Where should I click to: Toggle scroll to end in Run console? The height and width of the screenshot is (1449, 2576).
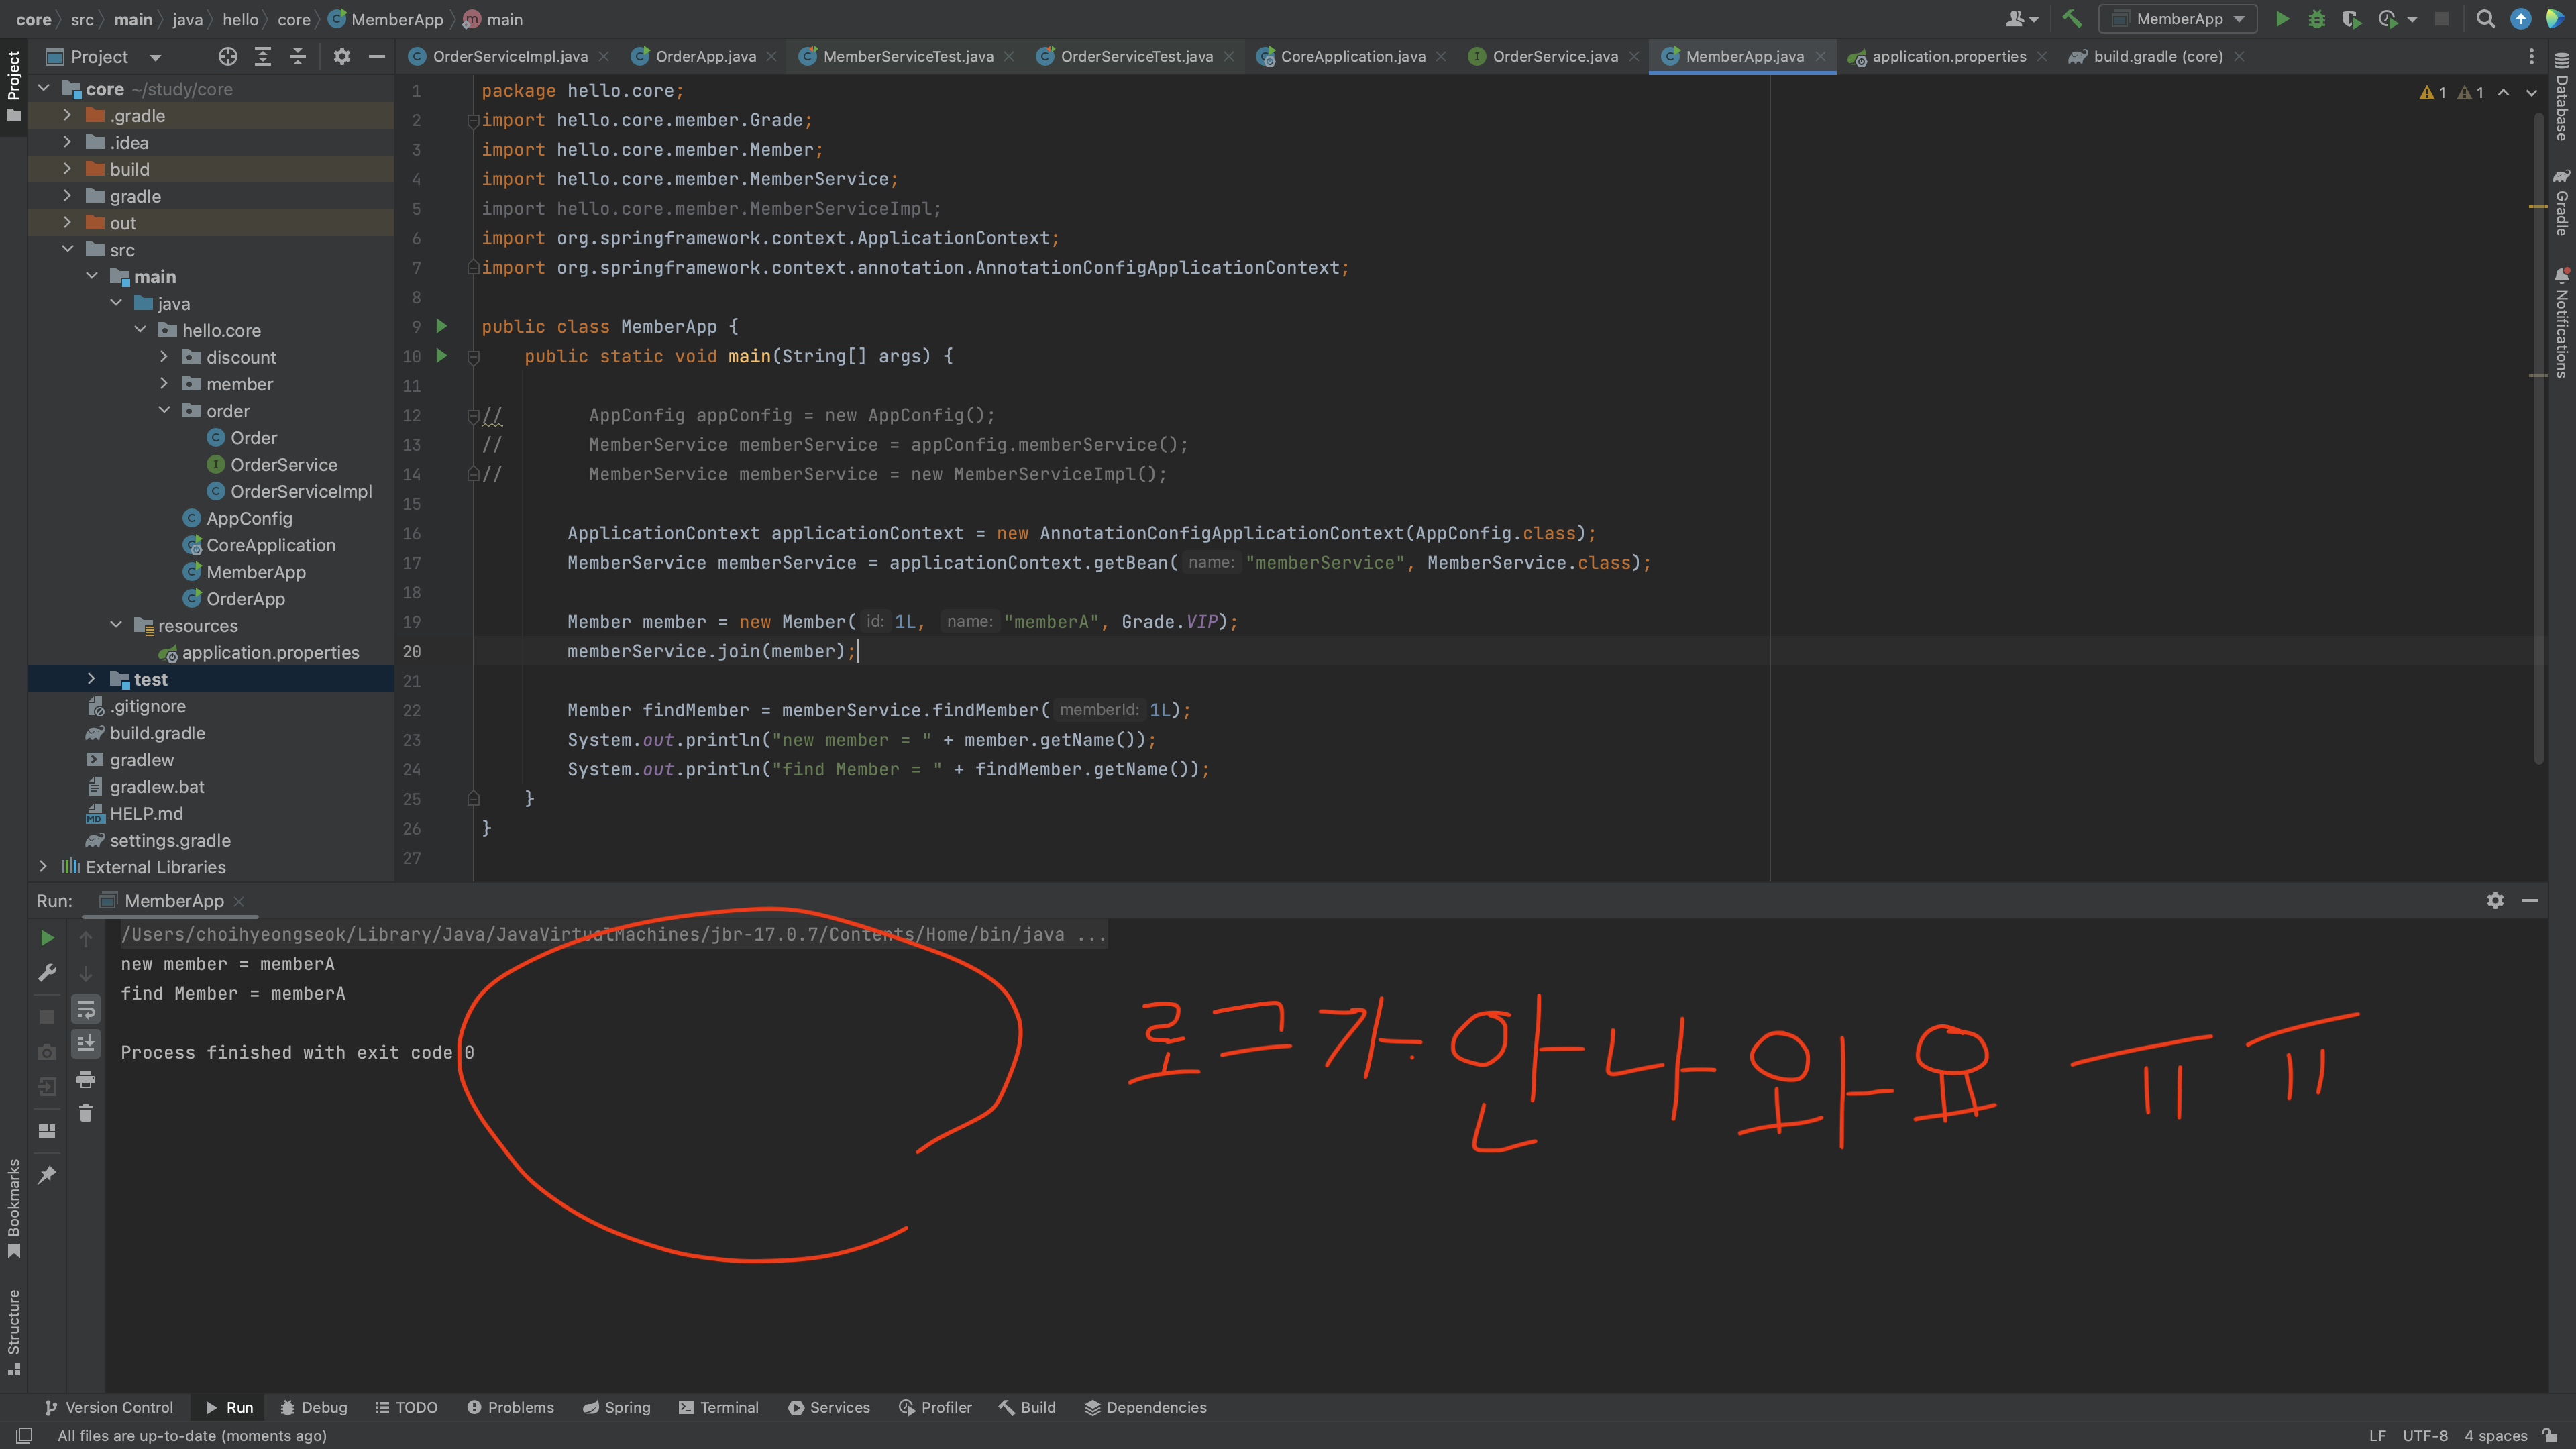pos(86,1044)
